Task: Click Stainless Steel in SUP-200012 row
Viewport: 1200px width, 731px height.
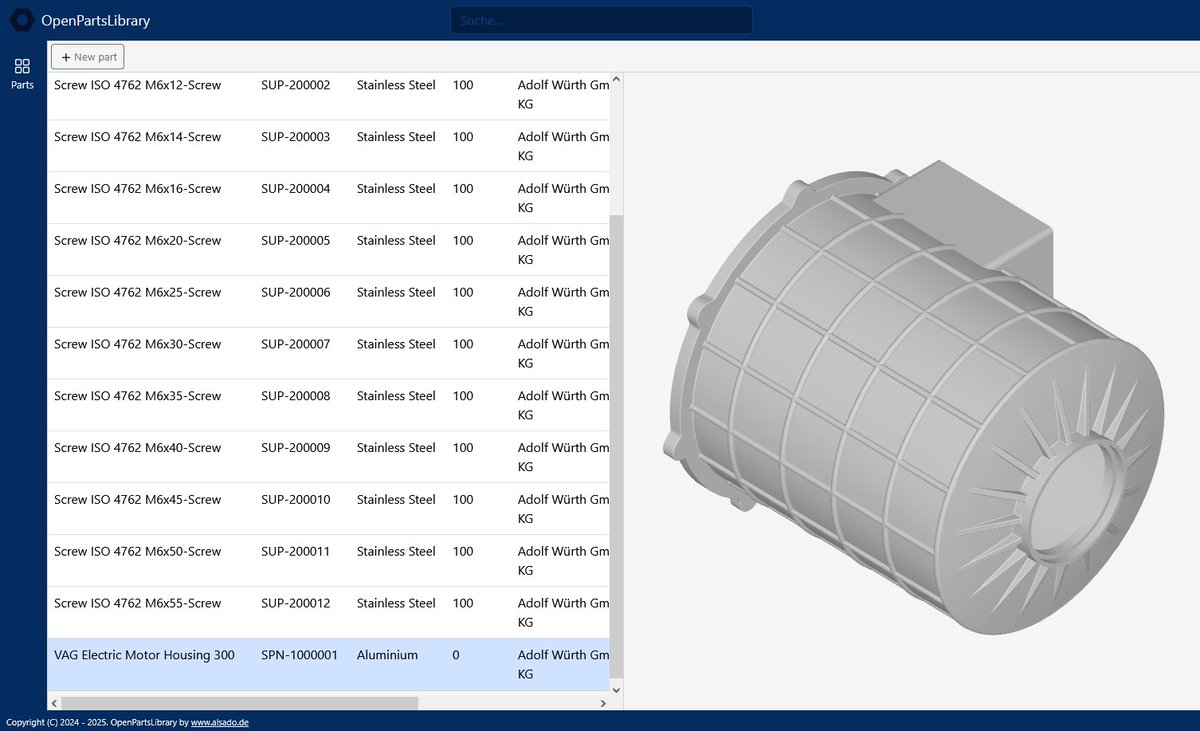Action: pyautogui.click(x=396, y=605)
